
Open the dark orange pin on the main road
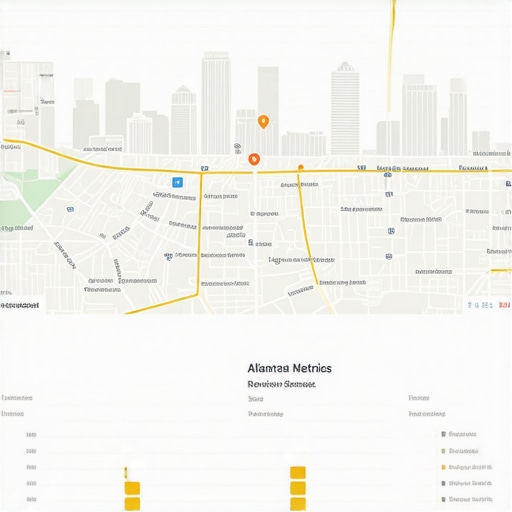coord(254,159)
